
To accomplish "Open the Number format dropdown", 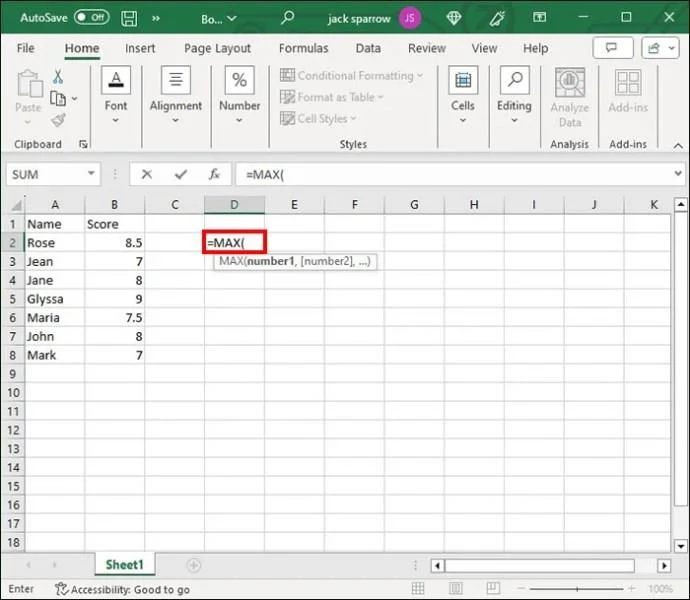I will tap(240, 96).
